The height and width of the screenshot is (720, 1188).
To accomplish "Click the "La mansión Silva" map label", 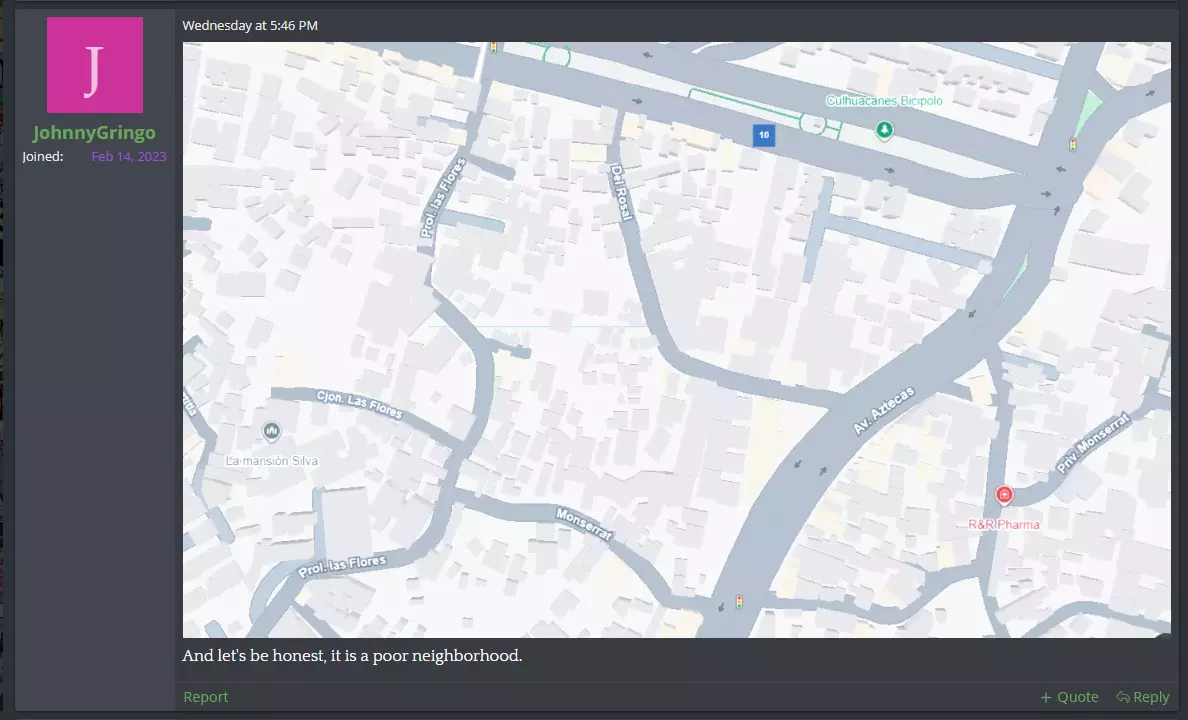I will click(272, 461).
